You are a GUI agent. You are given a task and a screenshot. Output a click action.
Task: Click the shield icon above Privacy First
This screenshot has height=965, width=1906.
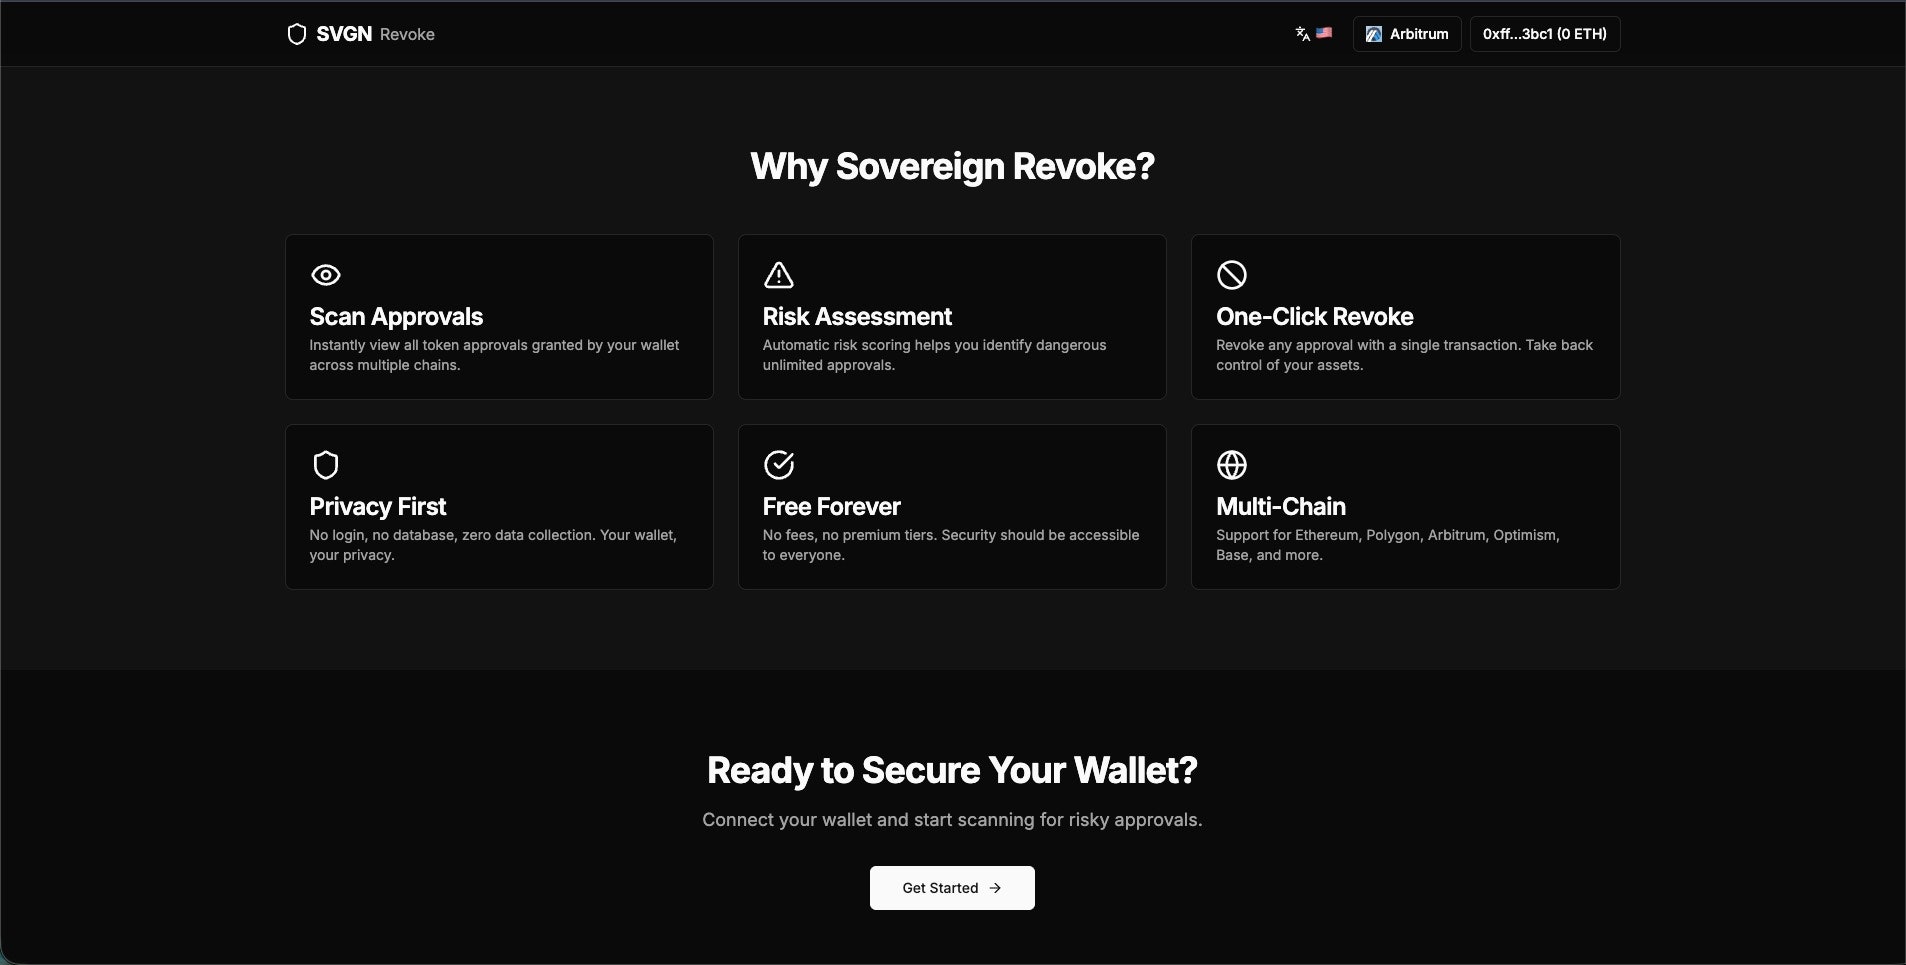tap(324, 464)
